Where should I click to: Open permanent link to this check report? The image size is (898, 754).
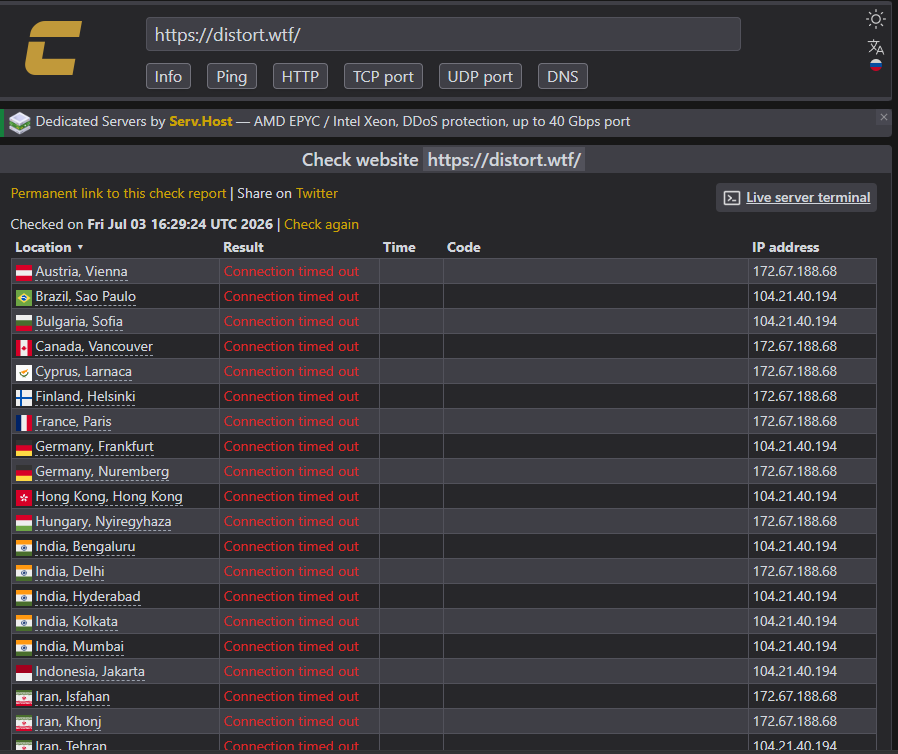click(x=119, y=194)
